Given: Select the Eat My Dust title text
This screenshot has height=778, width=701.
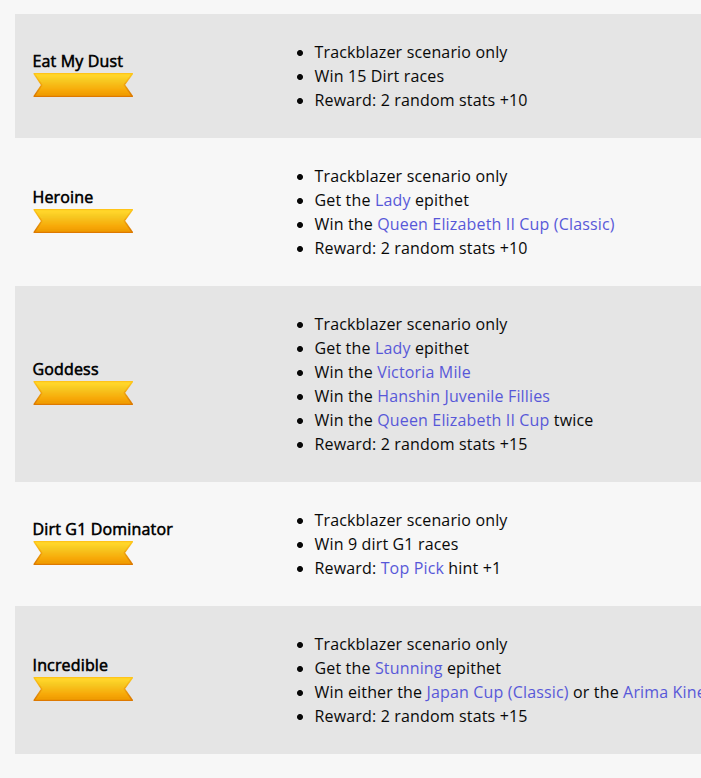Looking at the screenshot, I should [x=77, y=61].
